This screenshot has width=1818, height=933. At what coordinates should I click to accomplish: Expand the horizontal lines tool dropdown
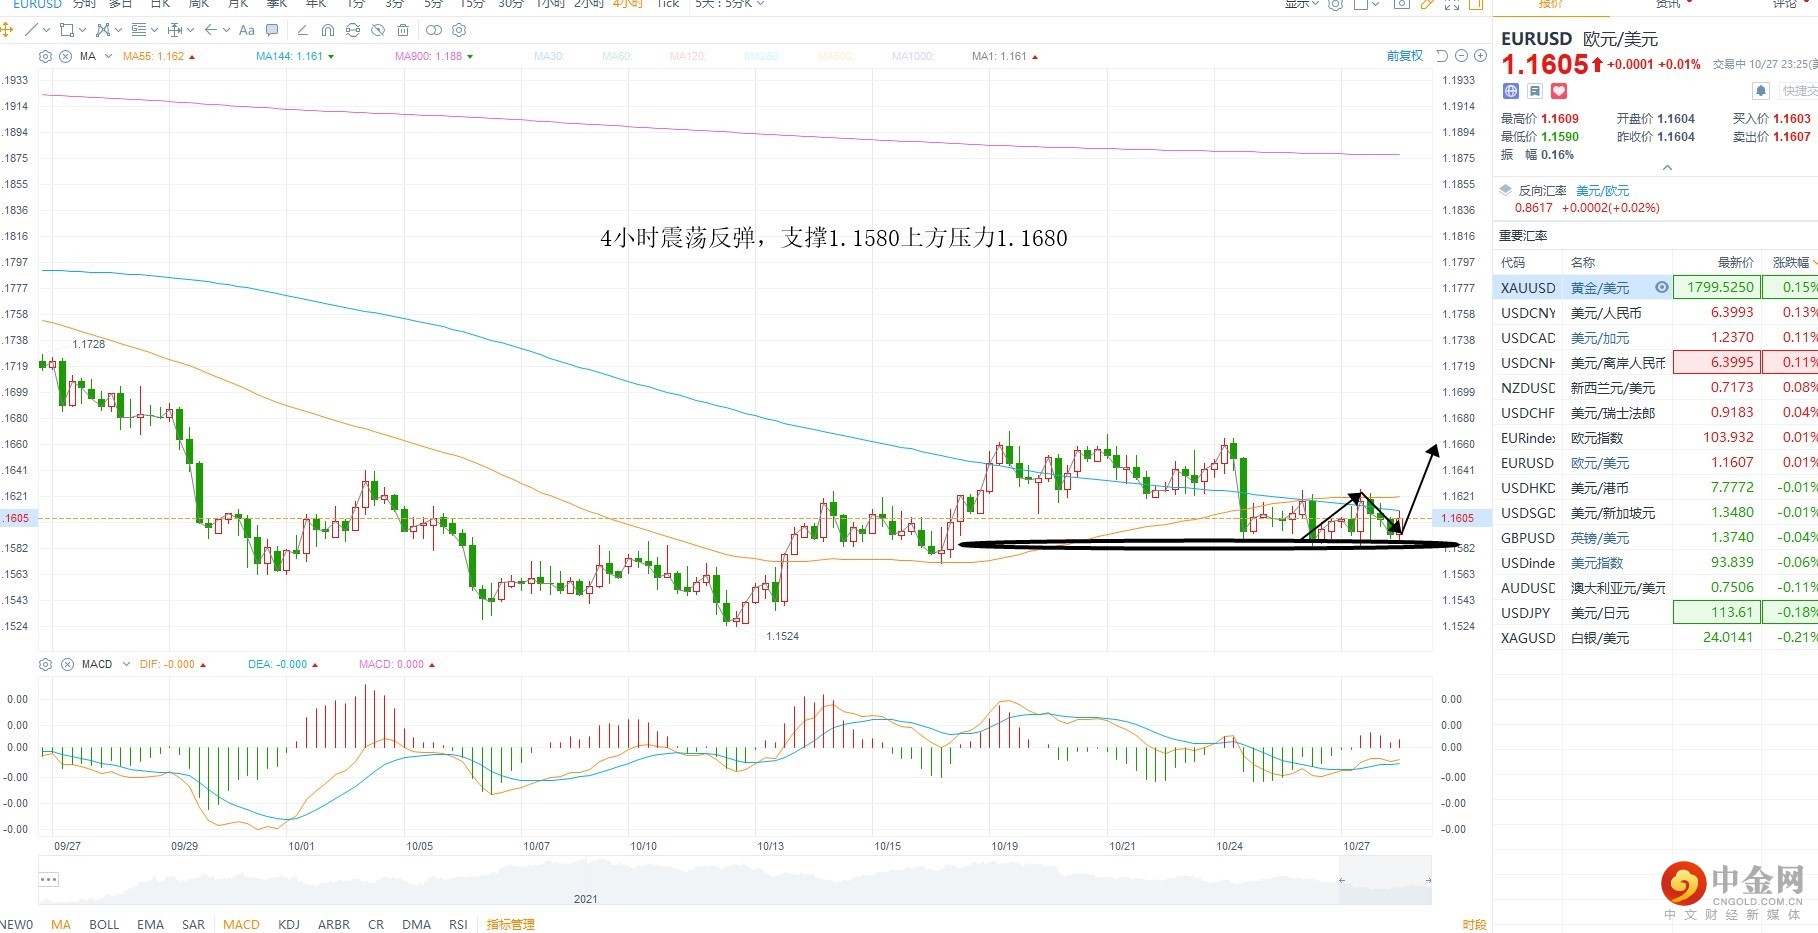point(154,30)
